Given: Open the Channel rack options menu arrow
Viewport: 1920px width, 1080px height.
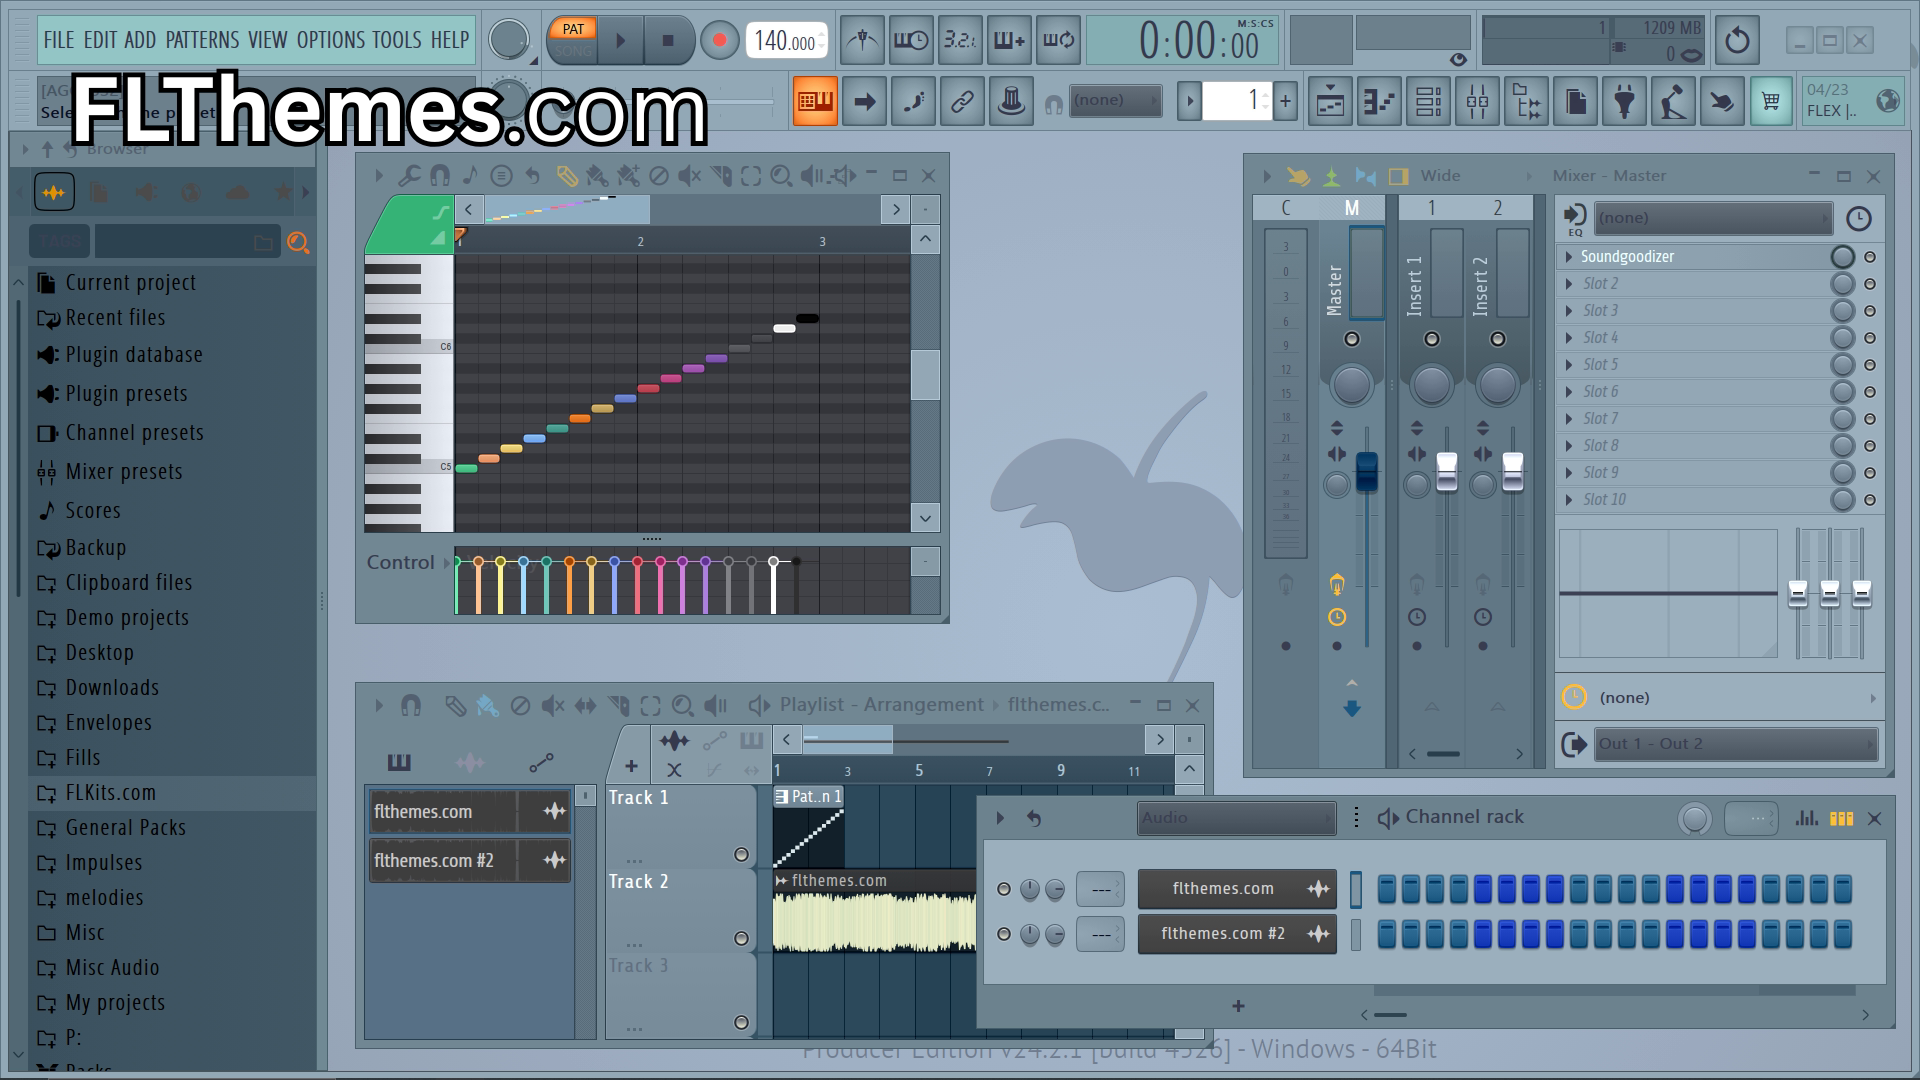Looking at the screenshot, I should 1000,818.
